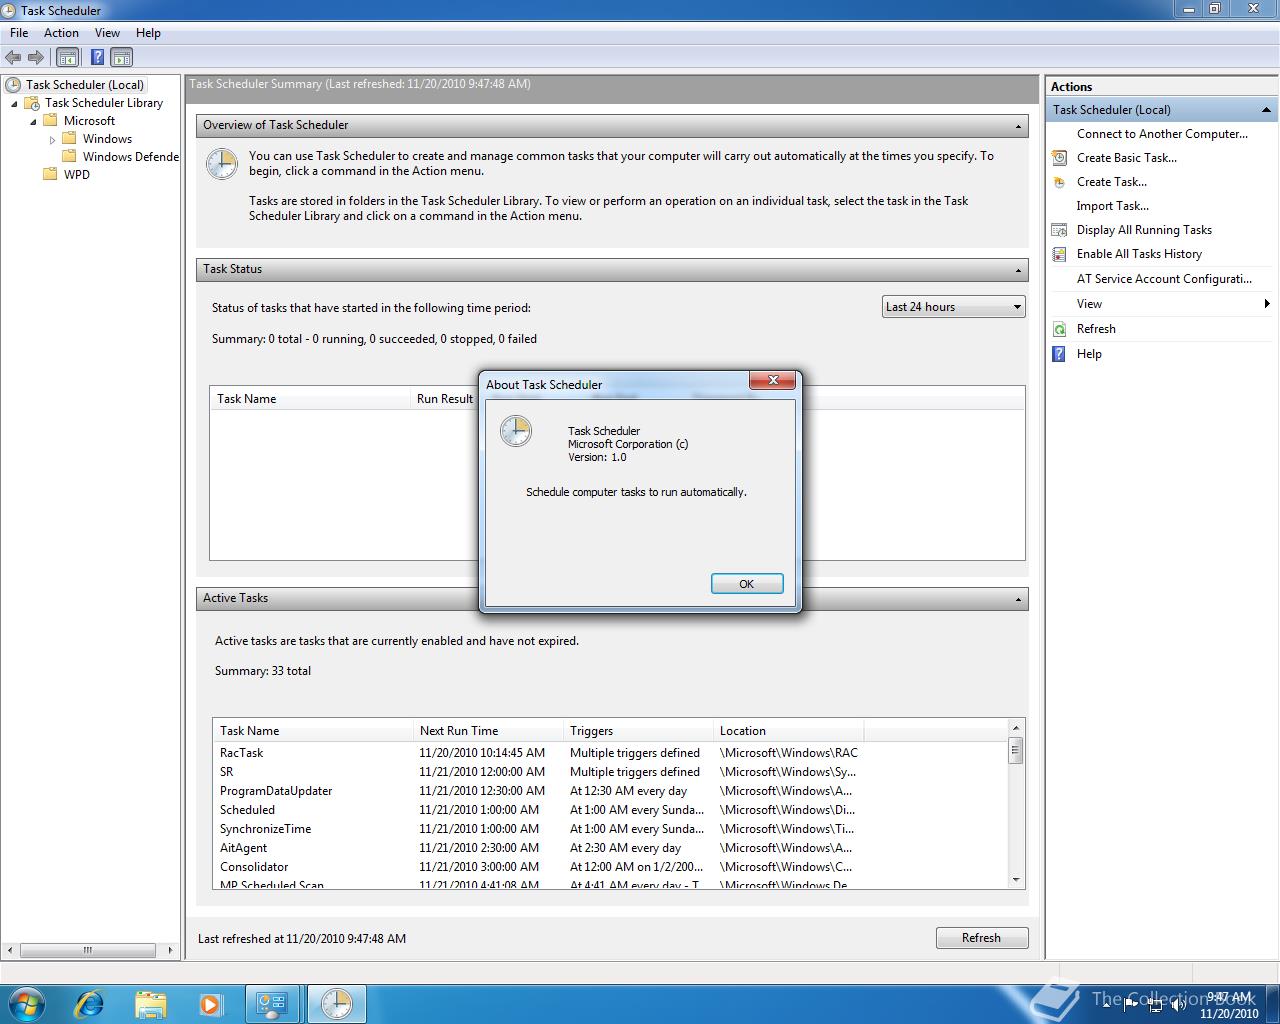
Task: Click the Create Basic Task icon
Action: (x=1059, y=158)
